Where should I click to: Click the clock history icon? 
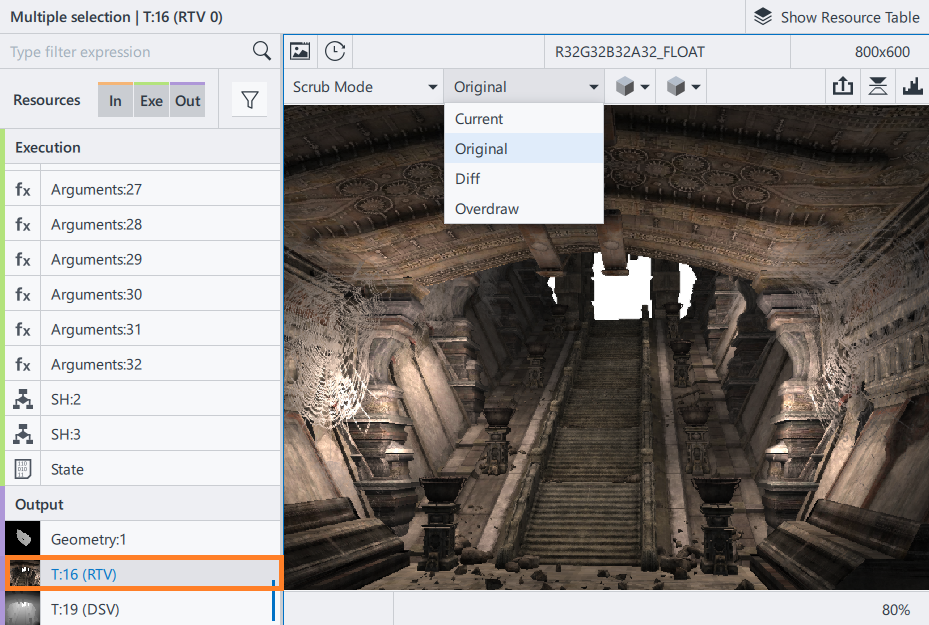[x=335, y=52]
